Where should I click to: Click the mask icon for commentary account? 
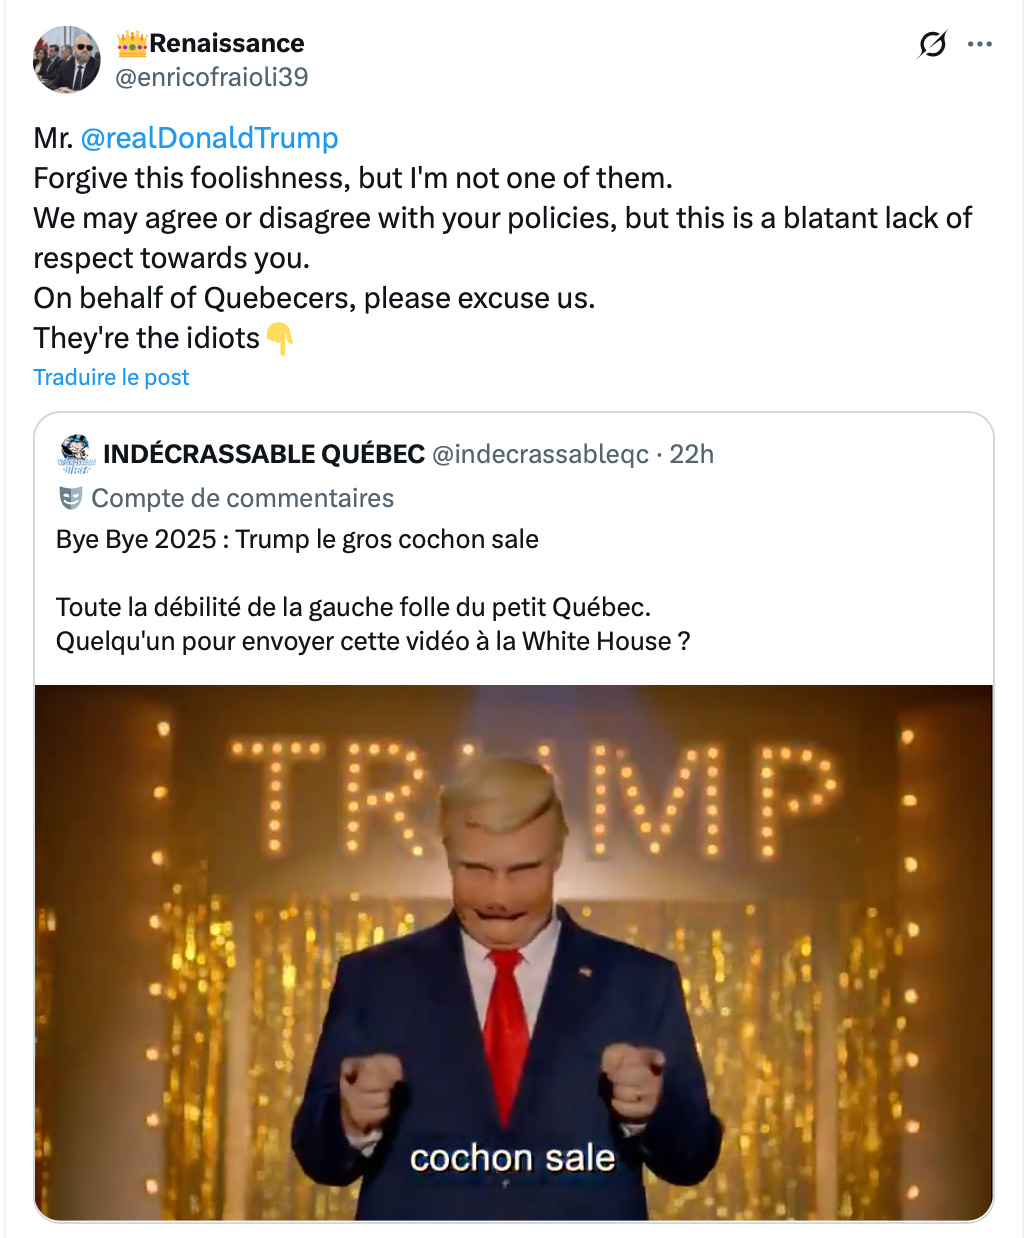coord(71,498)
